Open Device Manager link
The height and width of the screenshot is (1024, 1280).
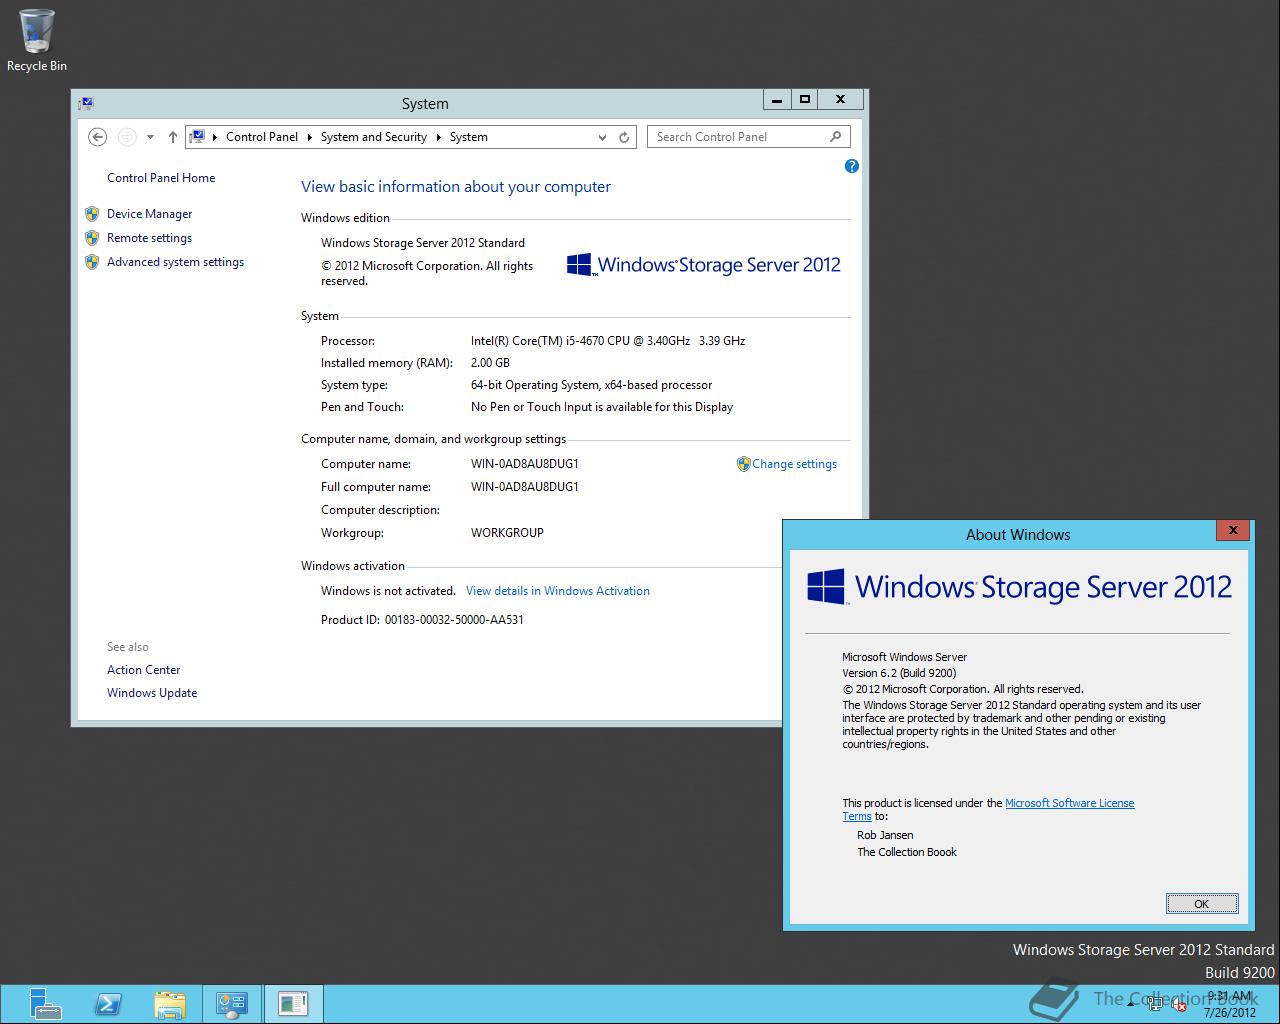(x=149, y=214)
